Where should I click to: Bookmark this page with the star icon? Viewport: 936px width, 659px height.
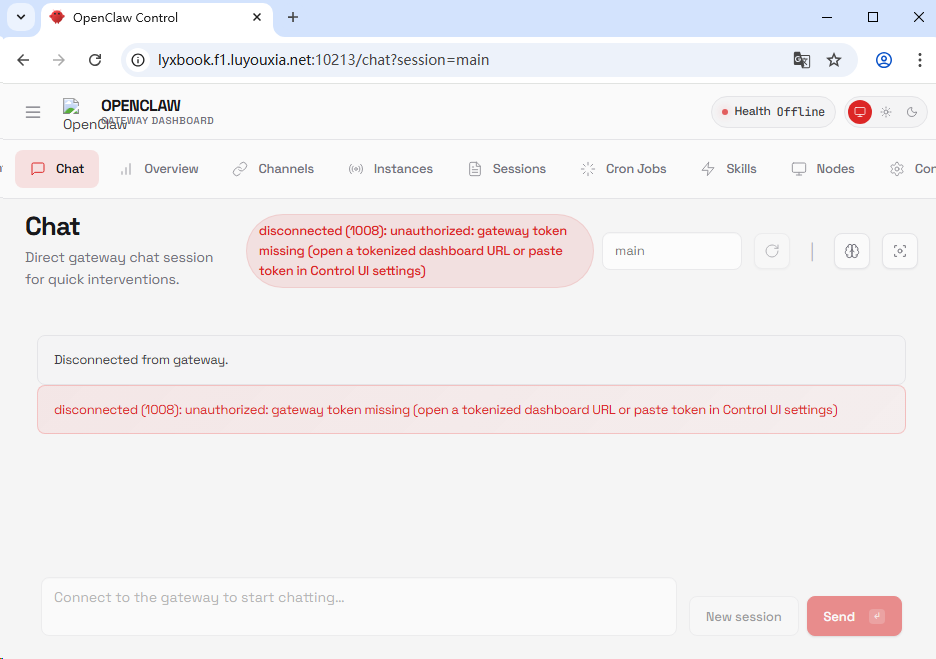pos(834,60)
